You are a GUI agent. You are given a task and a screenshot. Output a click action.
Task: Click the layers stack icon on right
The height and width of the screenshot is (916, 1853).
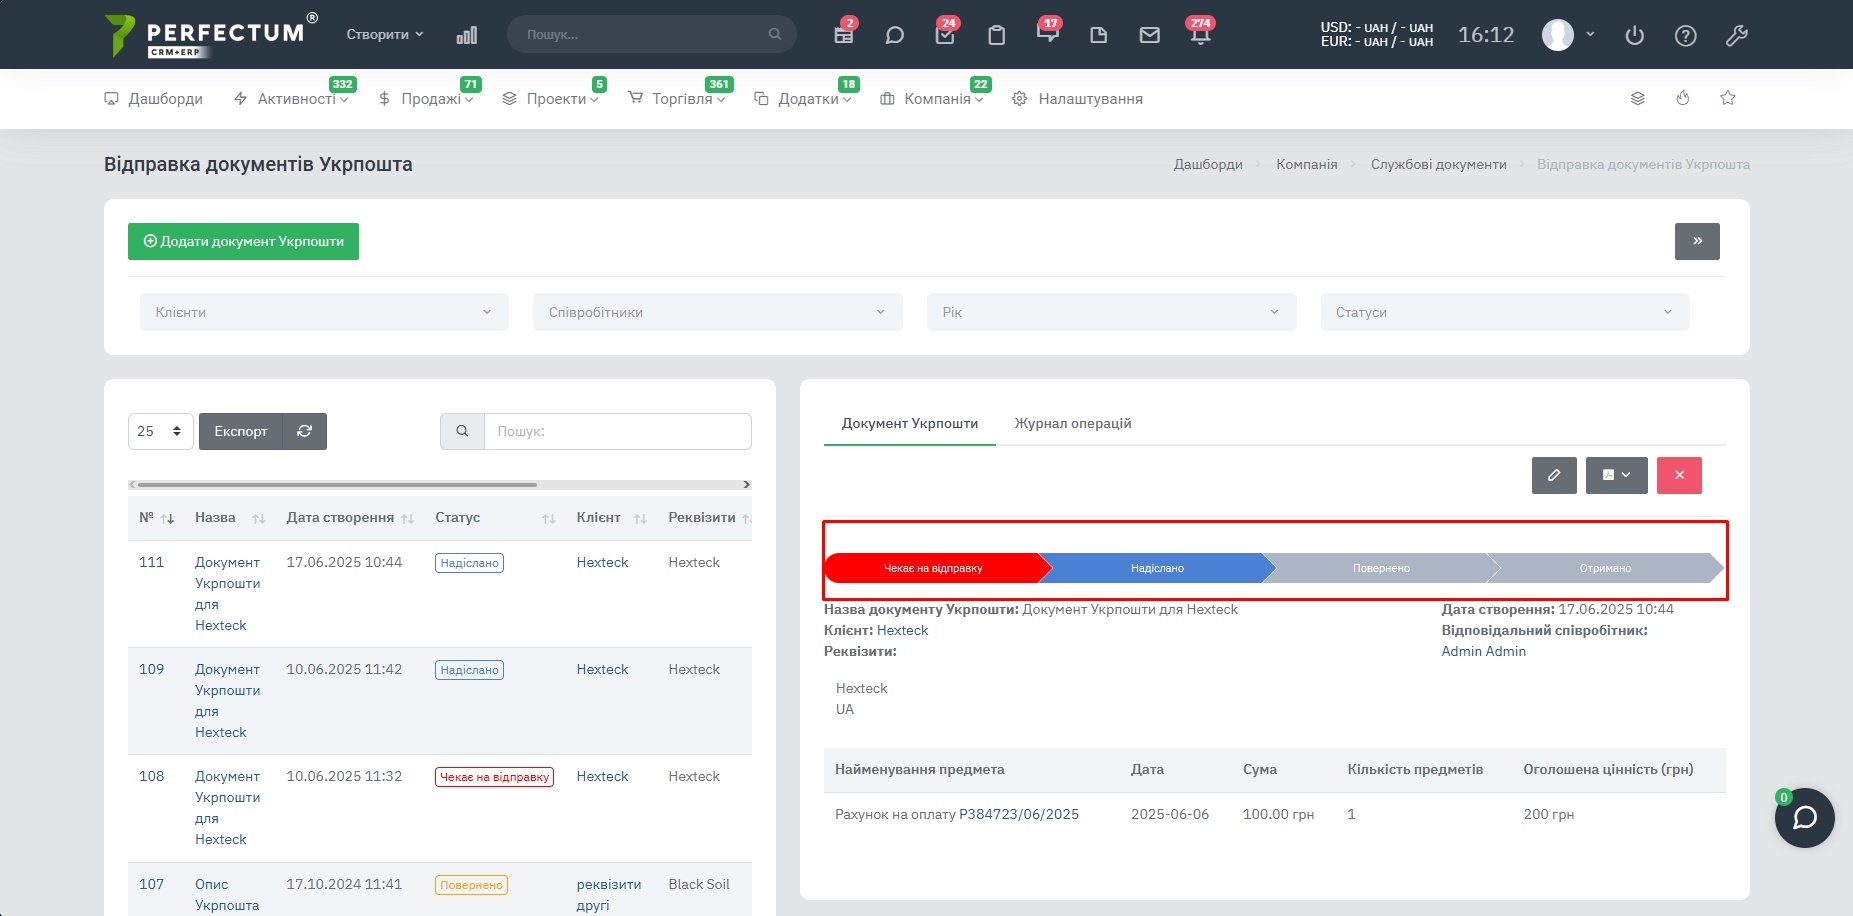click(x=1638, y=98)
